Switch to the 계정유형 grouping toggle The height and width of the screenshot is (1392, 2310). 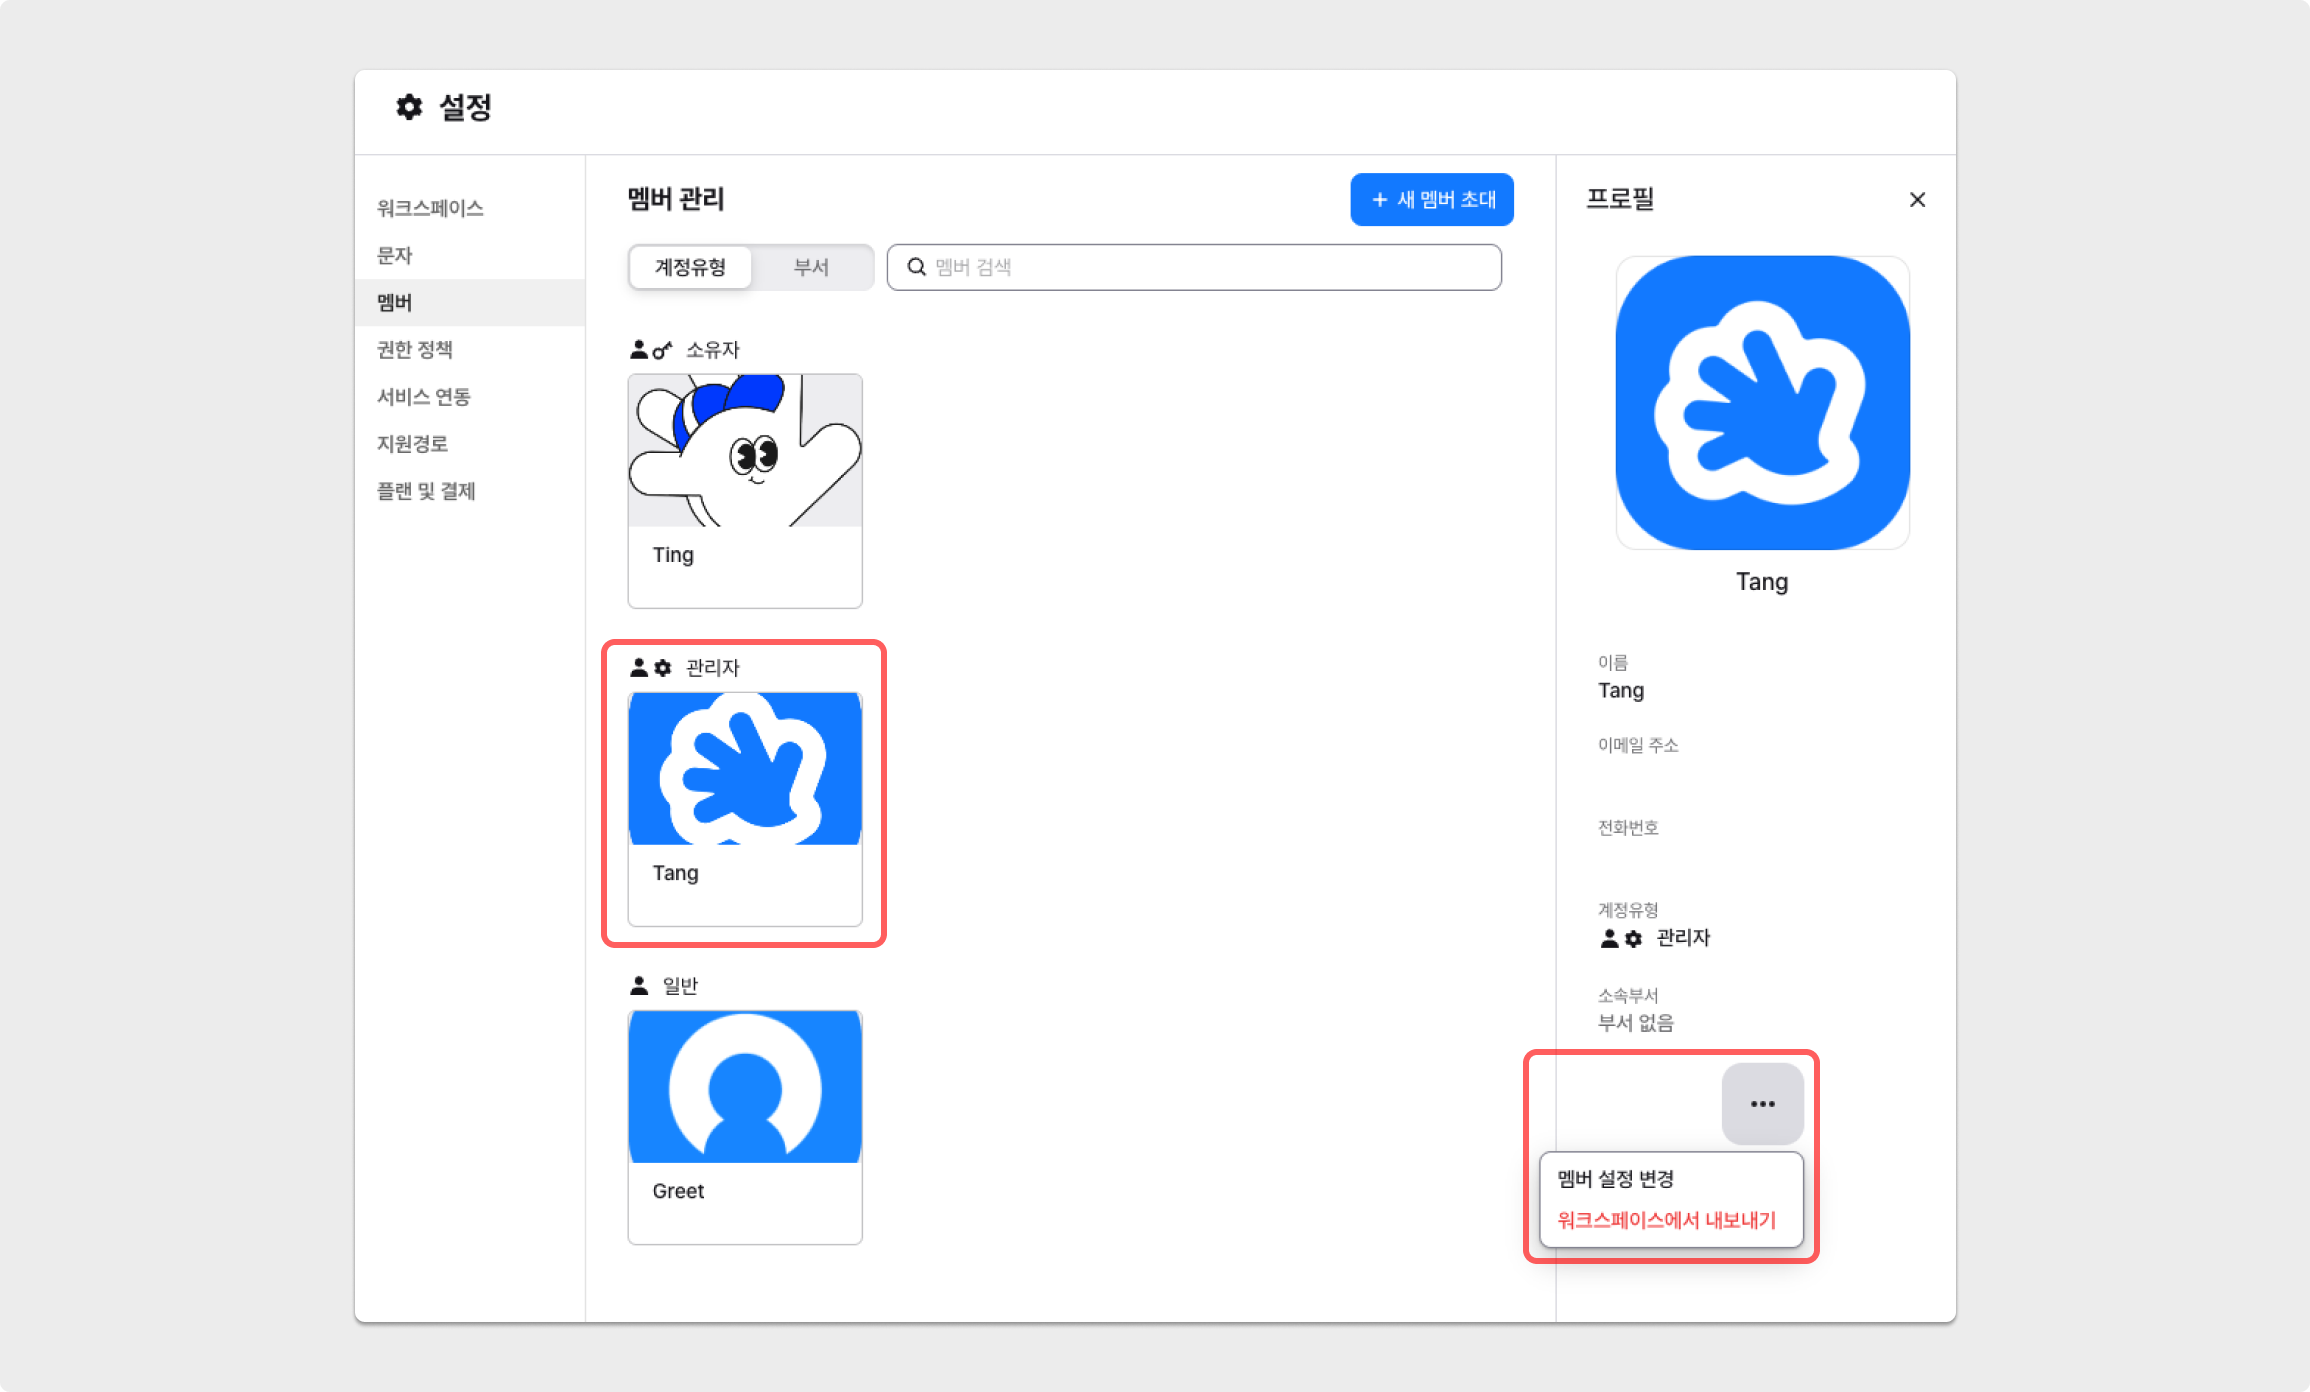[690, 267]
